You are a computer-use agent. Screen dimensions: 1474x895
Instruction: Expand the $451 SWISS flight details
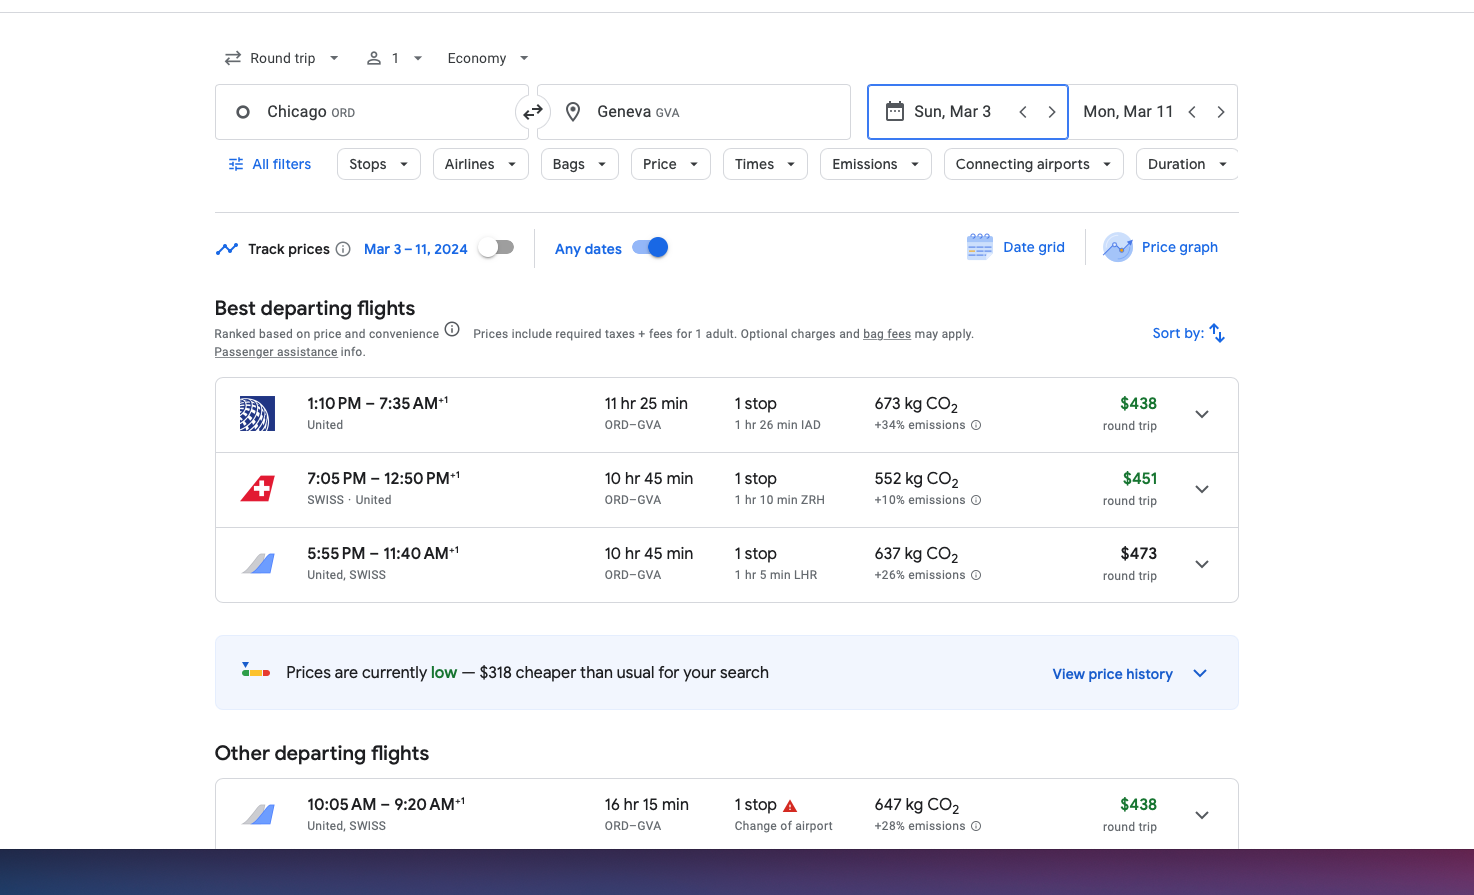(x=1202, y=489)
